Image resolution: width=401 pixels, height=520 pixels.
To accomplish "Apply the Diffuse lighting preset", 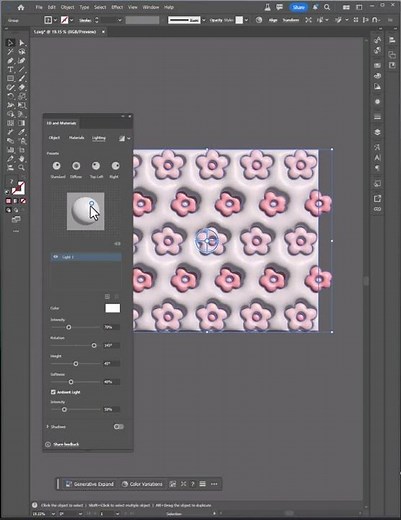I will tap(76, 166).
